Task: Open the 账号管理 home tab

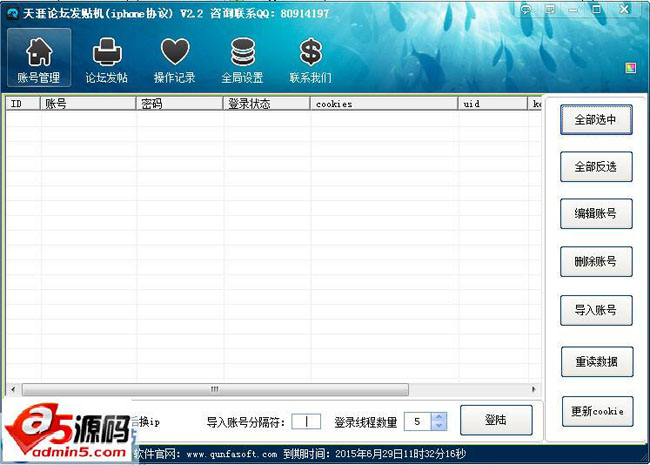Action: tap(39, 57)
